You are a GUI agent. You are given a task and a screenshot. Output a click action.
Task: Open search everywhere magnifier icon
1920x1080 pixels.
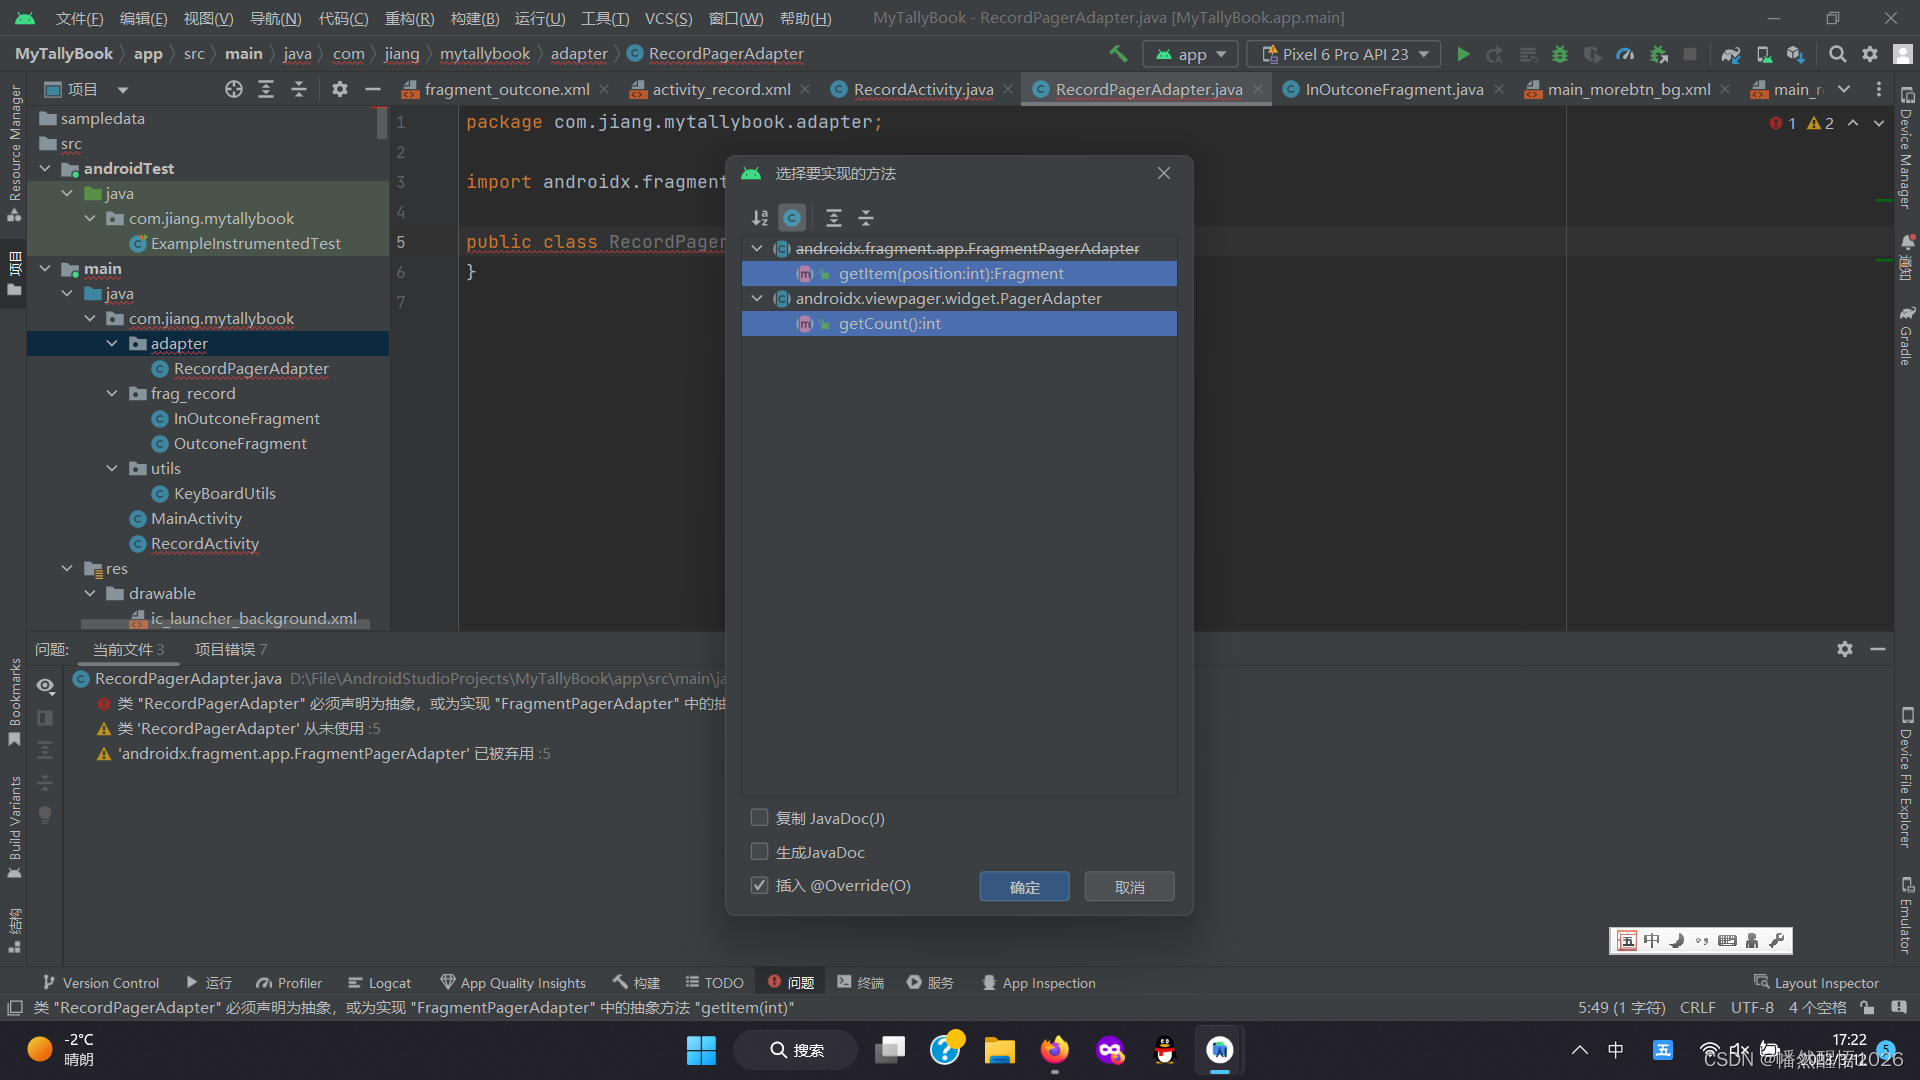[1837, 54]
